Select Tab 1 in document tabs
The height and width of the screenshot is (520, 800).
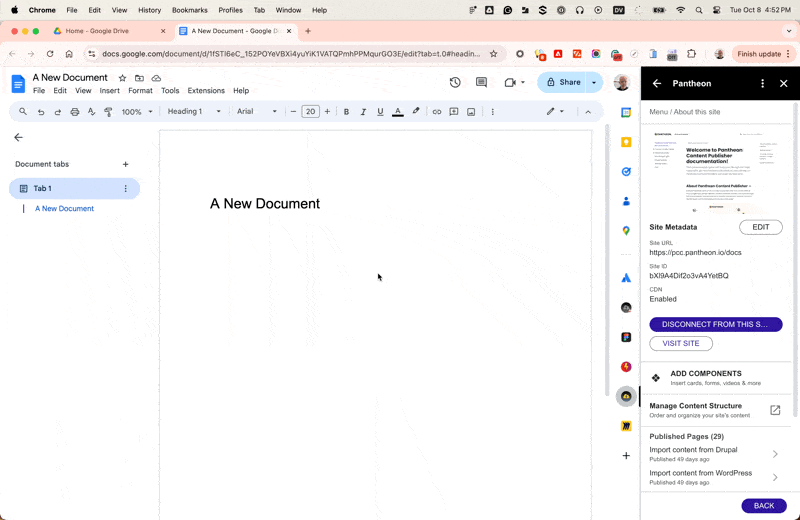[74, 188]
